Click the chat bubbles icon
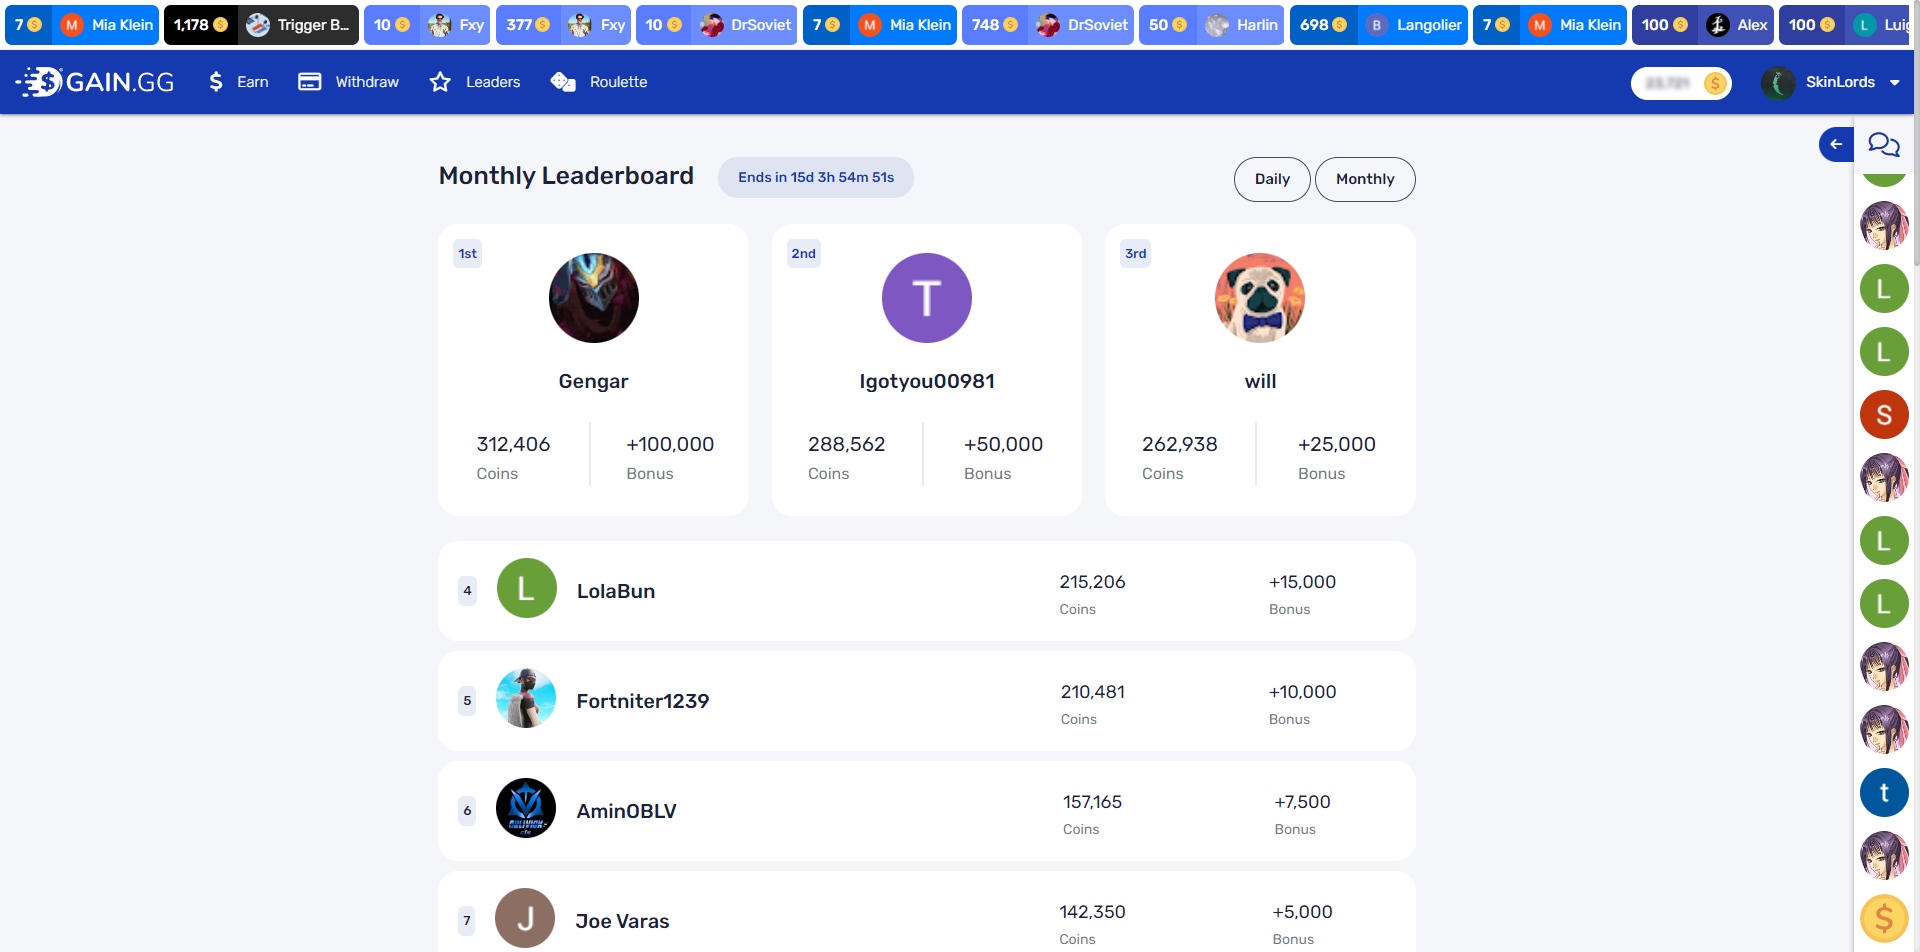 point(1884,144)
